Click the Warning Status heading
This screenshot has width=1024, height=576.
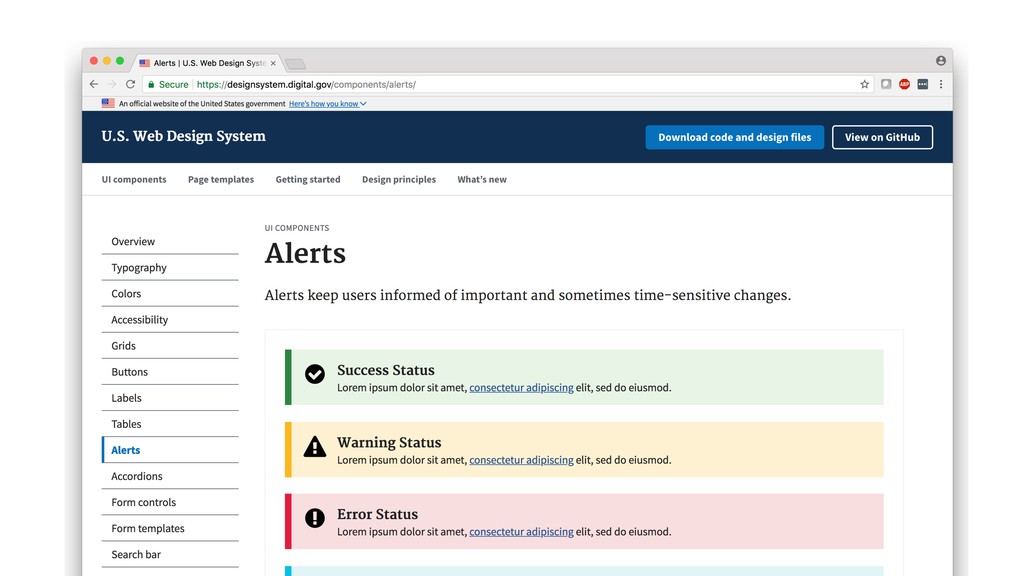click(389, 443)
